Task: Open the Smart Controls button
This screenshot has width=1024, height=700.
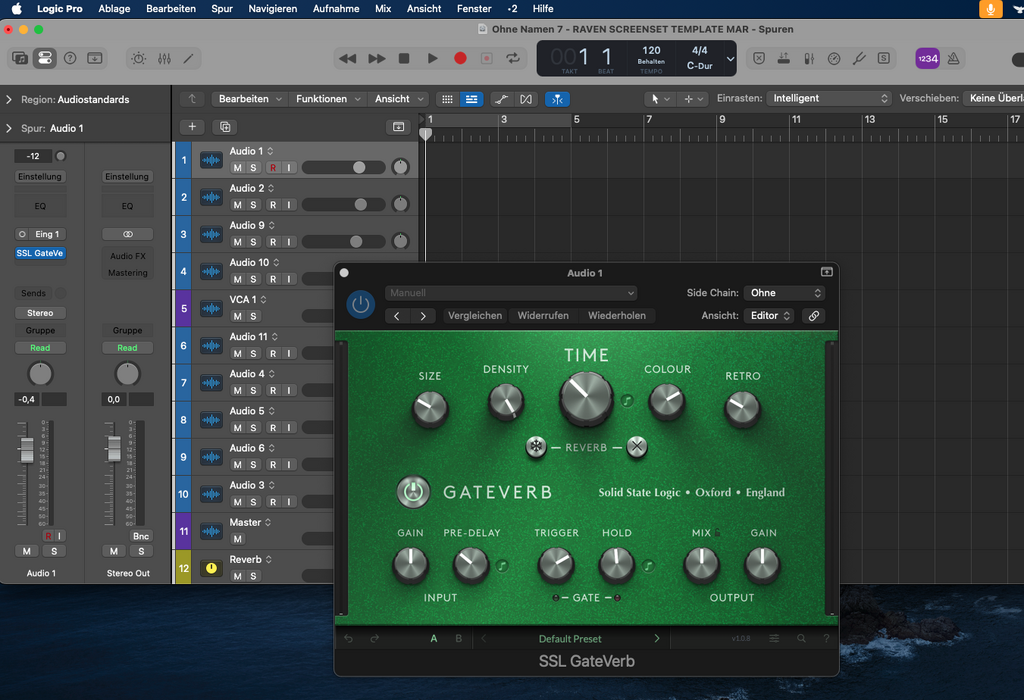Action: [x=138, y=58]
